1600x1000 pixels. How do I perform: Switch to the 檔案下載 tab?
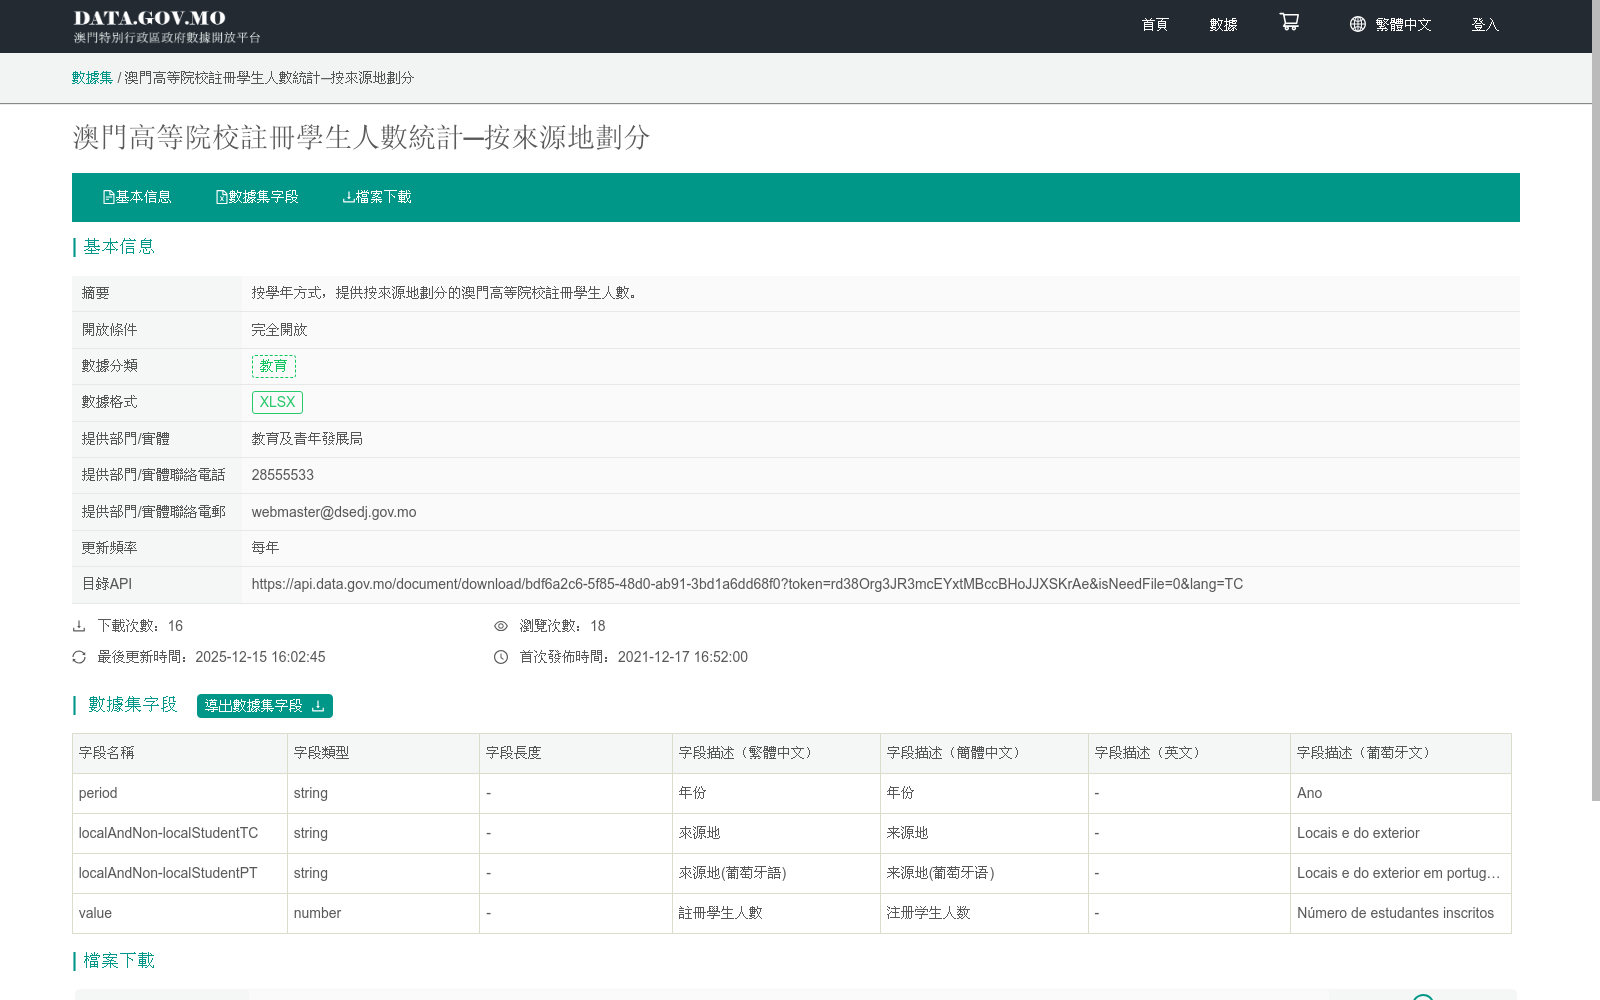pyautogui.click(x=377, y=197)
